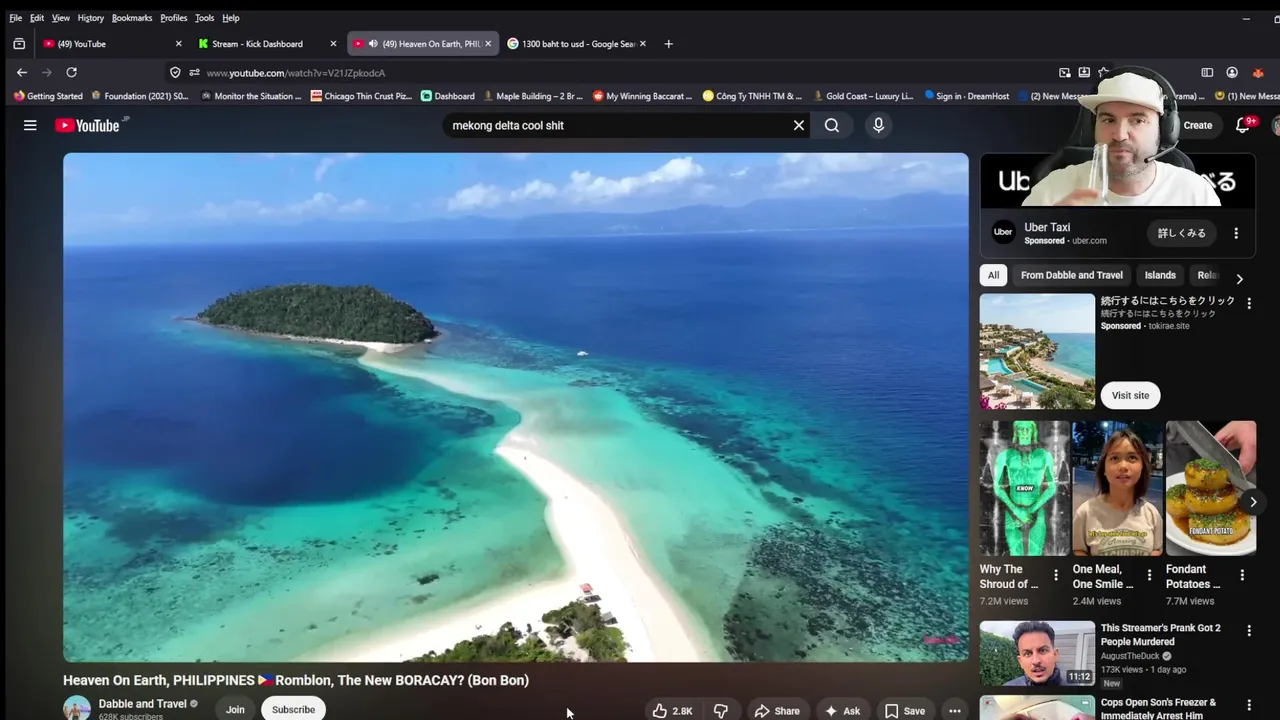The height and width of the screenshot is (720, 1280).
Task: Open more actions ellipsis under the video
Action: click(x=955, y=710)
